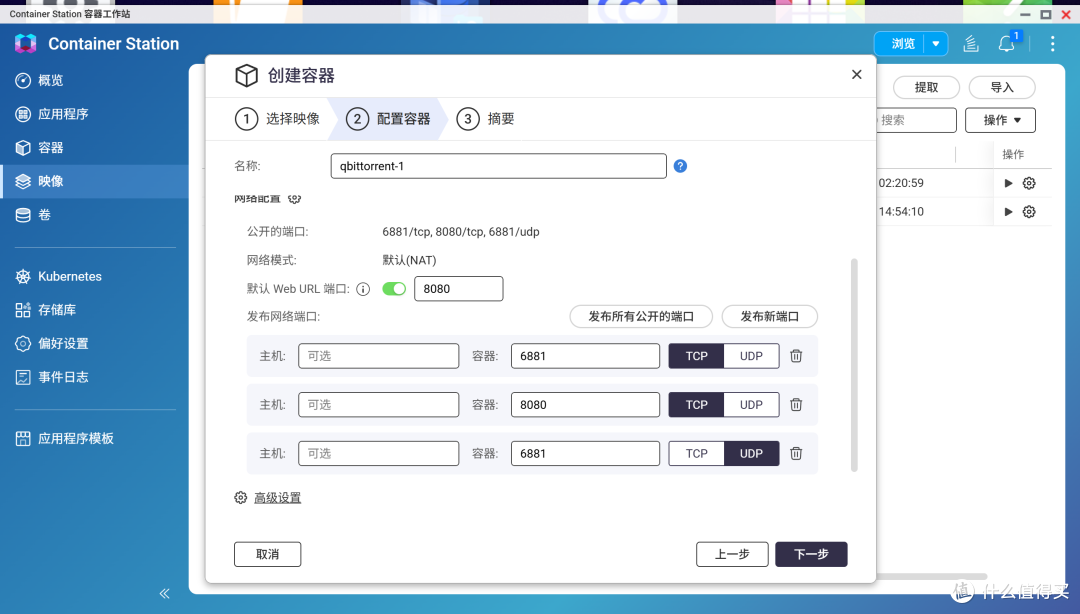Click 发布所有公开的端口 button
1080x614 pixels.
pos(641,316)
